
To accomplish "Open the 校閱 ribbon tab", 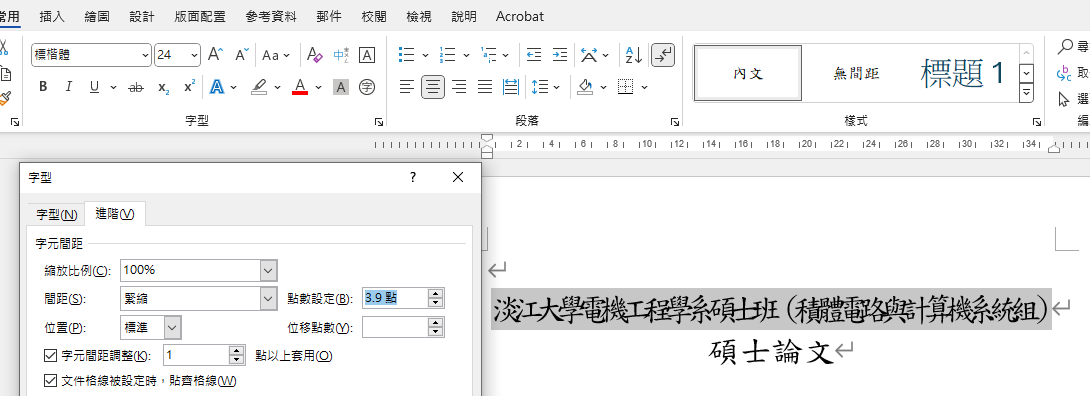I will coord(374,16).
